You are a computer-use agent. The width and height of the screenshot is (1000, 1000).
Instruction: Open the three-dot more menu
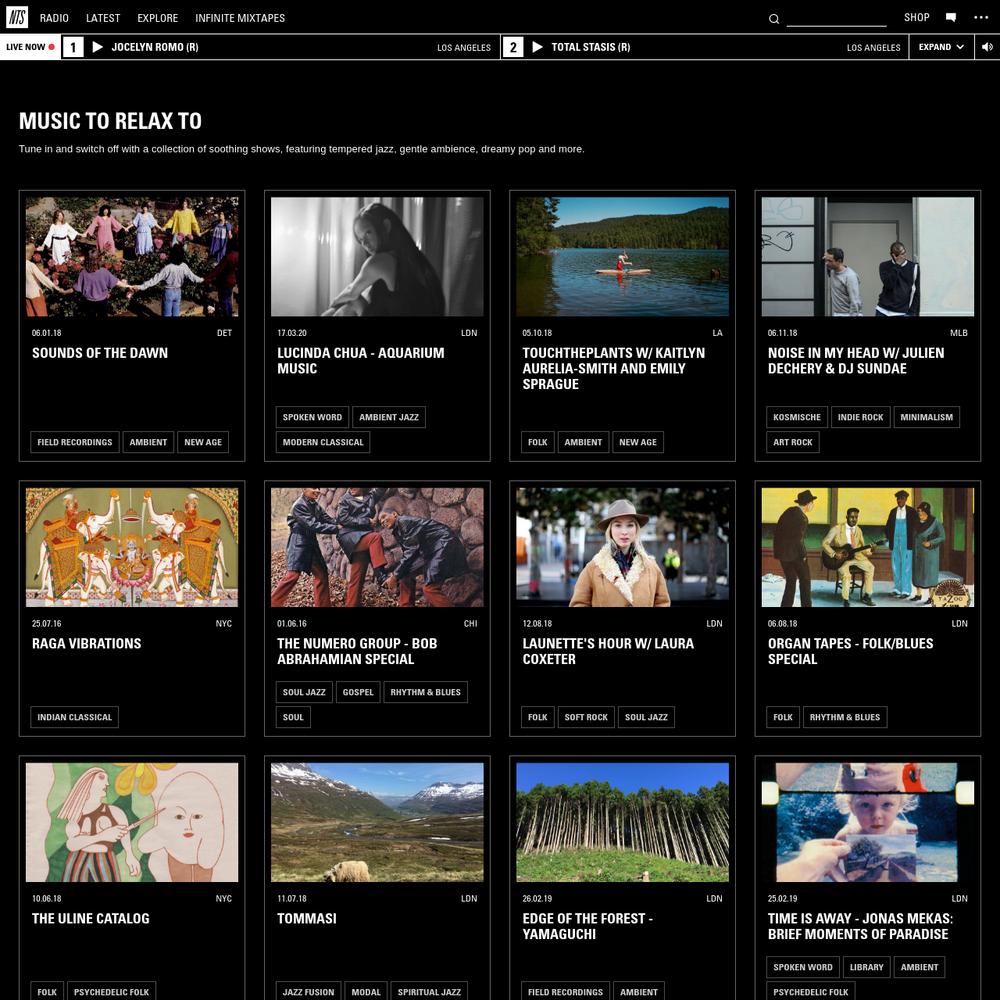point(981,17)
